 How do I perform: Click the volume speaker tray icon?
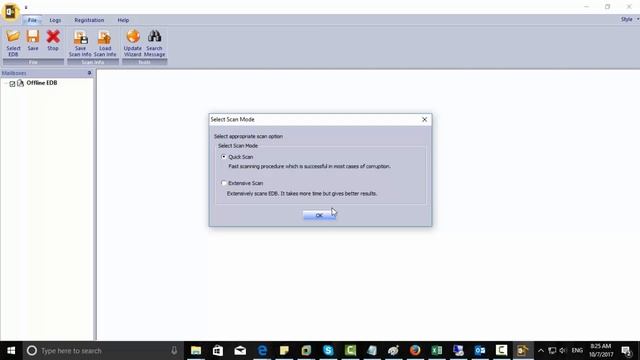click(563, 351)
